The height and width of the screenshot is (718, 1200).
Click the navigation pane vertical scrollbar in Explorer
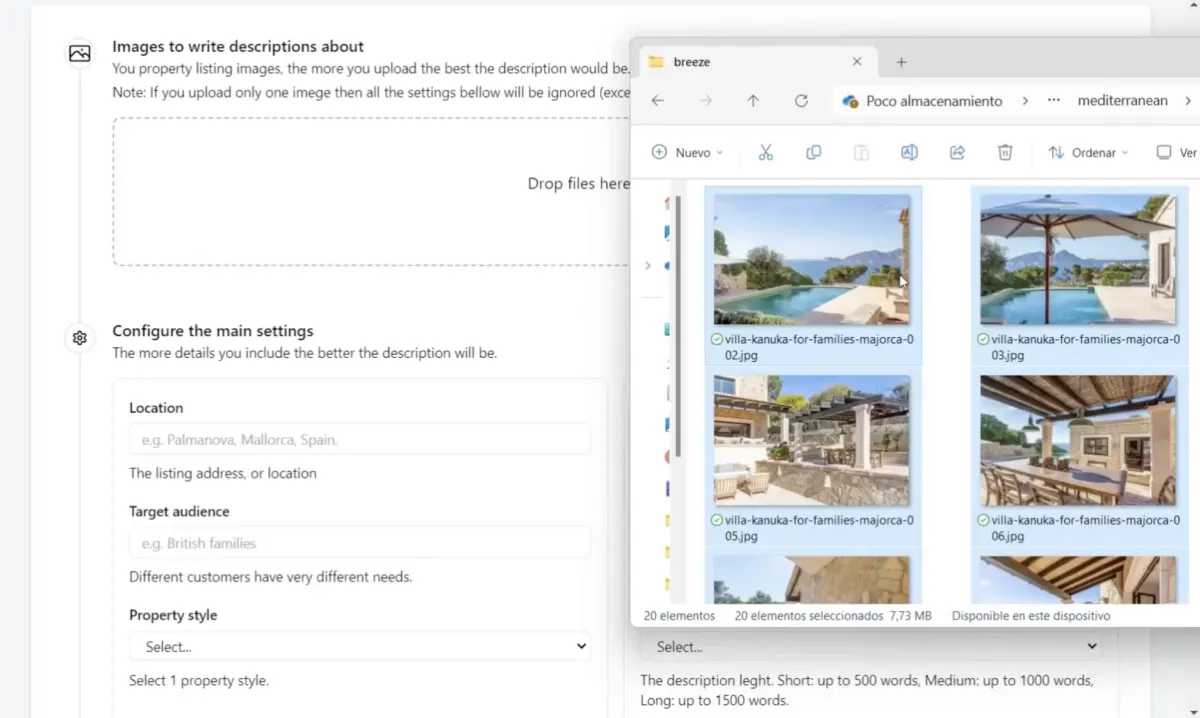coord(678,325)
